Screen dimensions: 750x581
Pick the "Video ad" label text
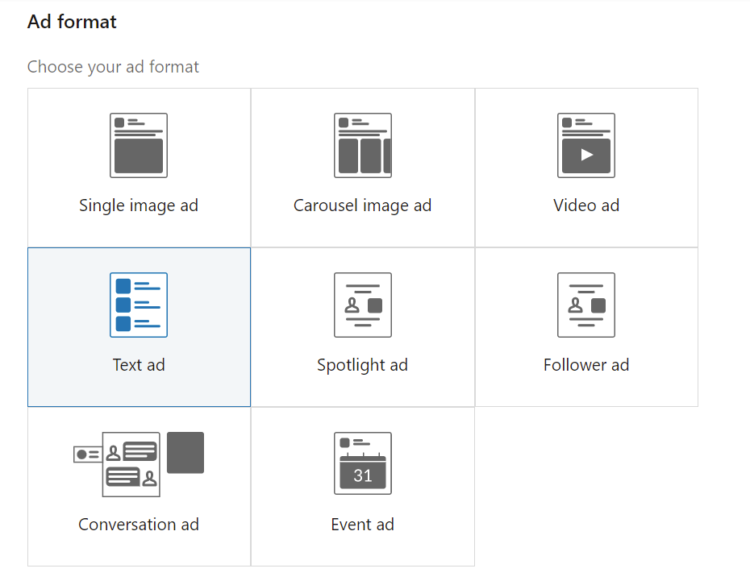[586, 205]
